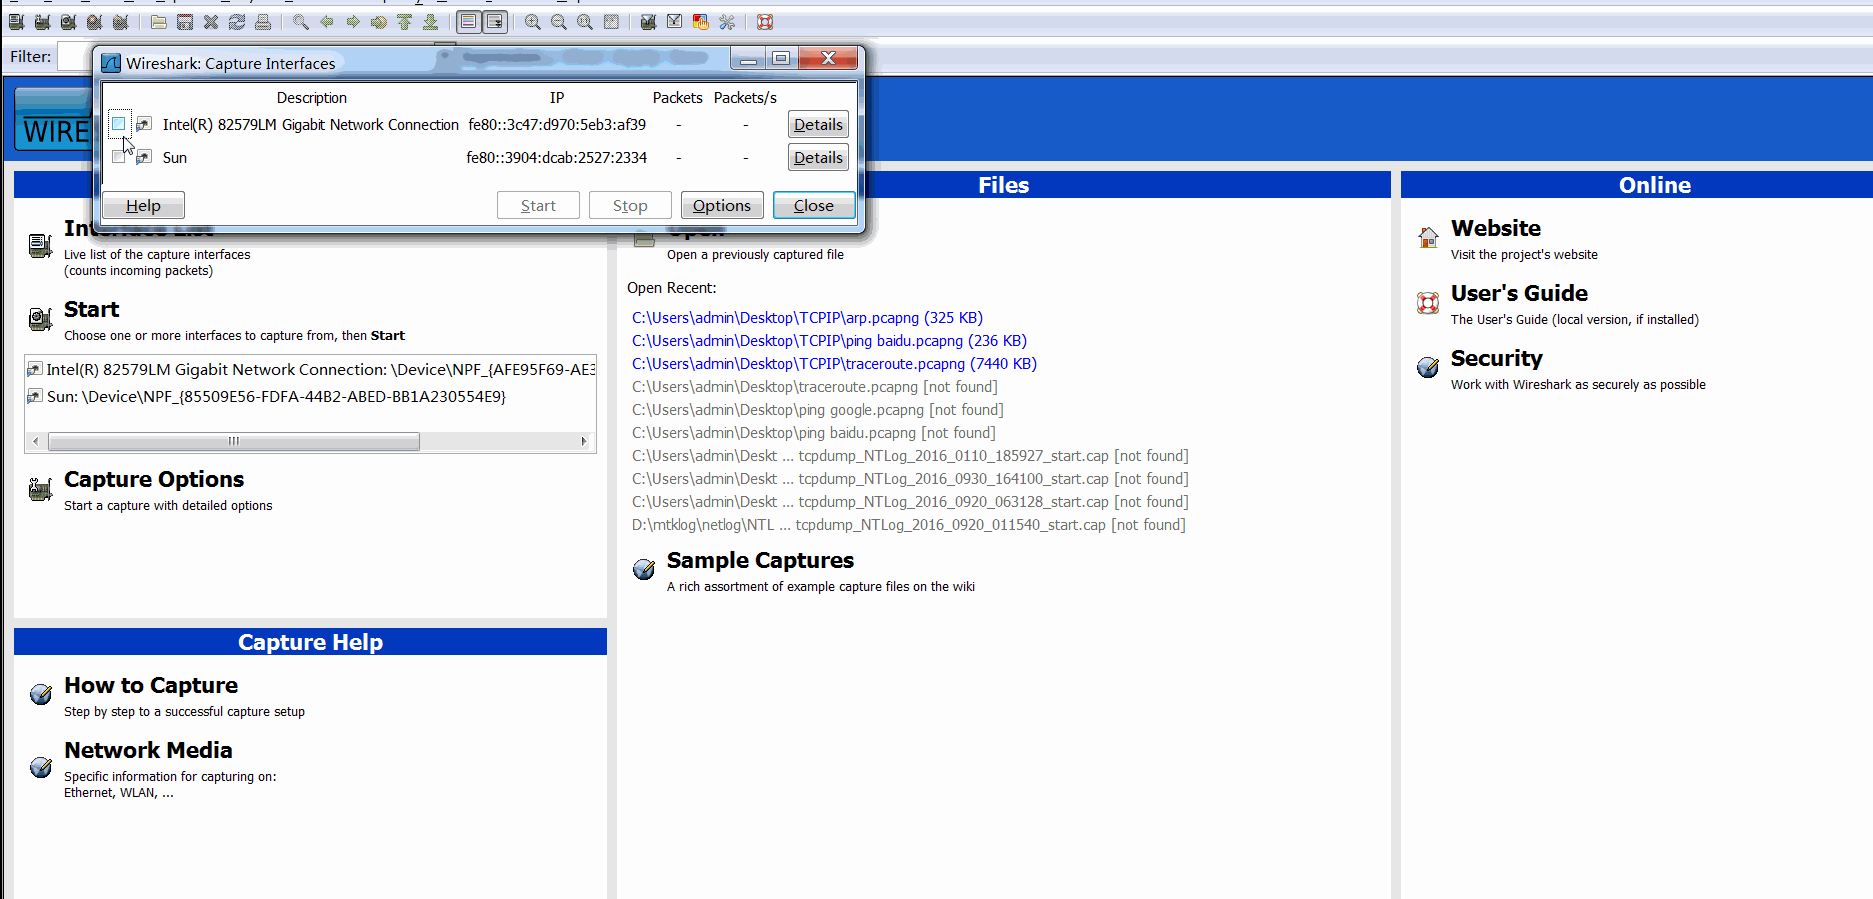Click the interface list horizontal scrollbar thumb
Image resolution: width=1873 pixels, height=899 pixels.
tap(234, 441)
